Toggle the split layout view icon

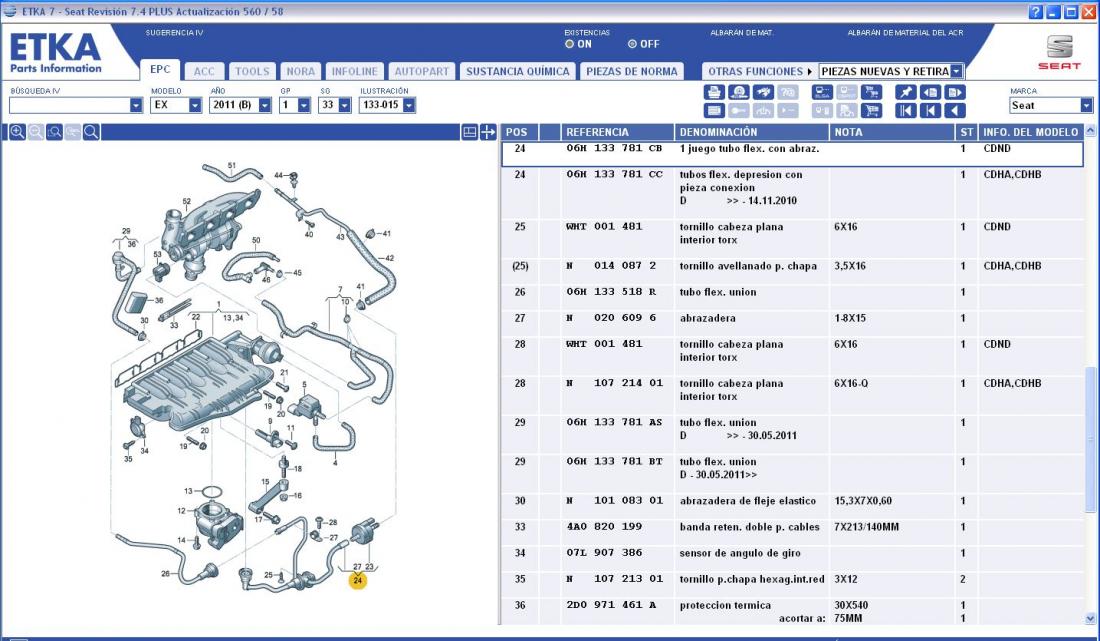coord(470,132)
